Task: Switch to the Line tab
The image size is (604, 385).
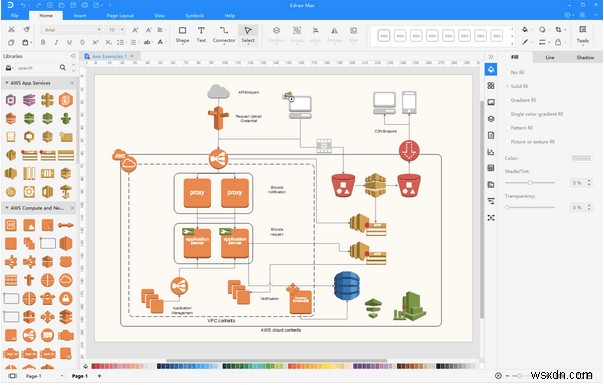Action: [550, 57]
